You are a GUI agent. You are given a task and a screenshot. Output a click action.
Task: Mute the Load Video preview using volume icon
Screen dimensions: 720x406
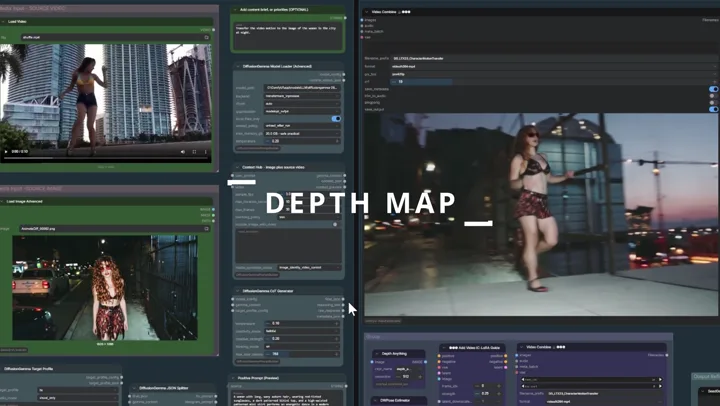[x=183, y=152]
